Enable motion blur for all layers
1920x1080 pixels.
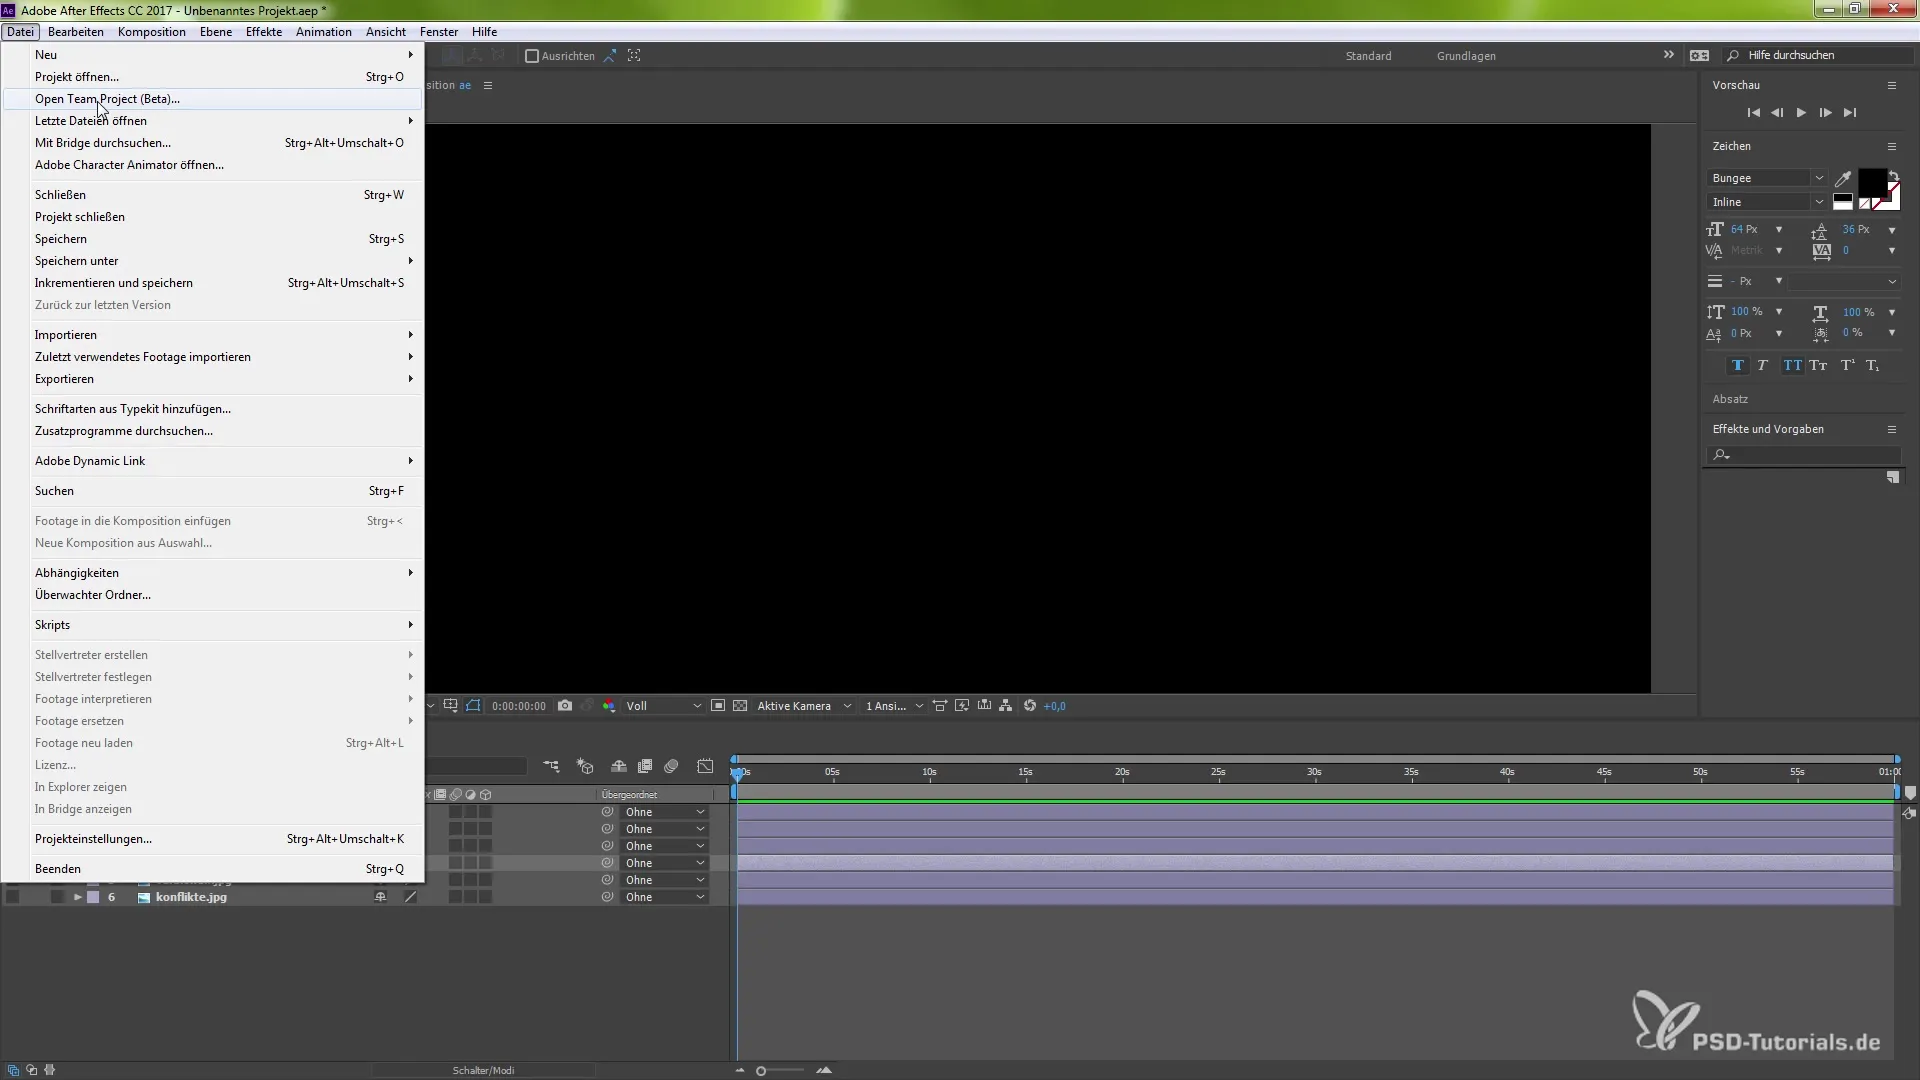pos(672,767)
